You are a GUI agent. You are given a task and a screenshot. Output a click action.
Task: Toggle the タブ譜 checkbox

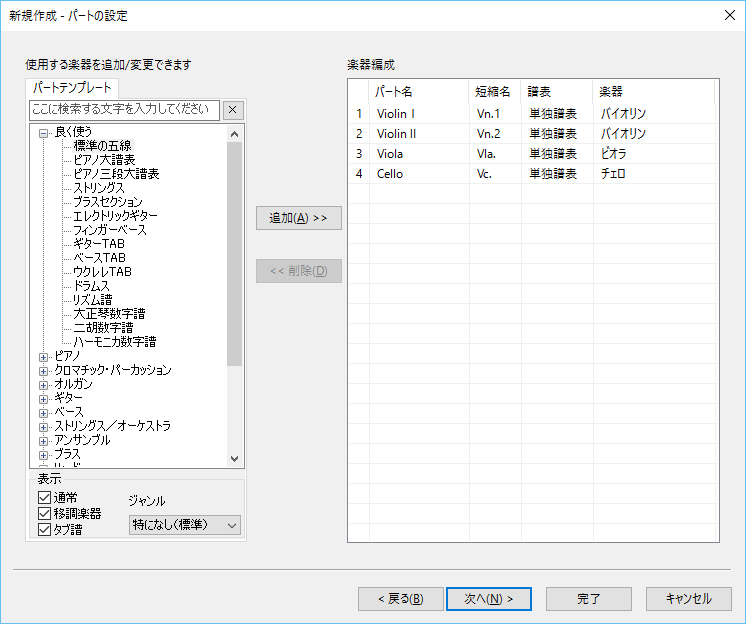point(44,530)
